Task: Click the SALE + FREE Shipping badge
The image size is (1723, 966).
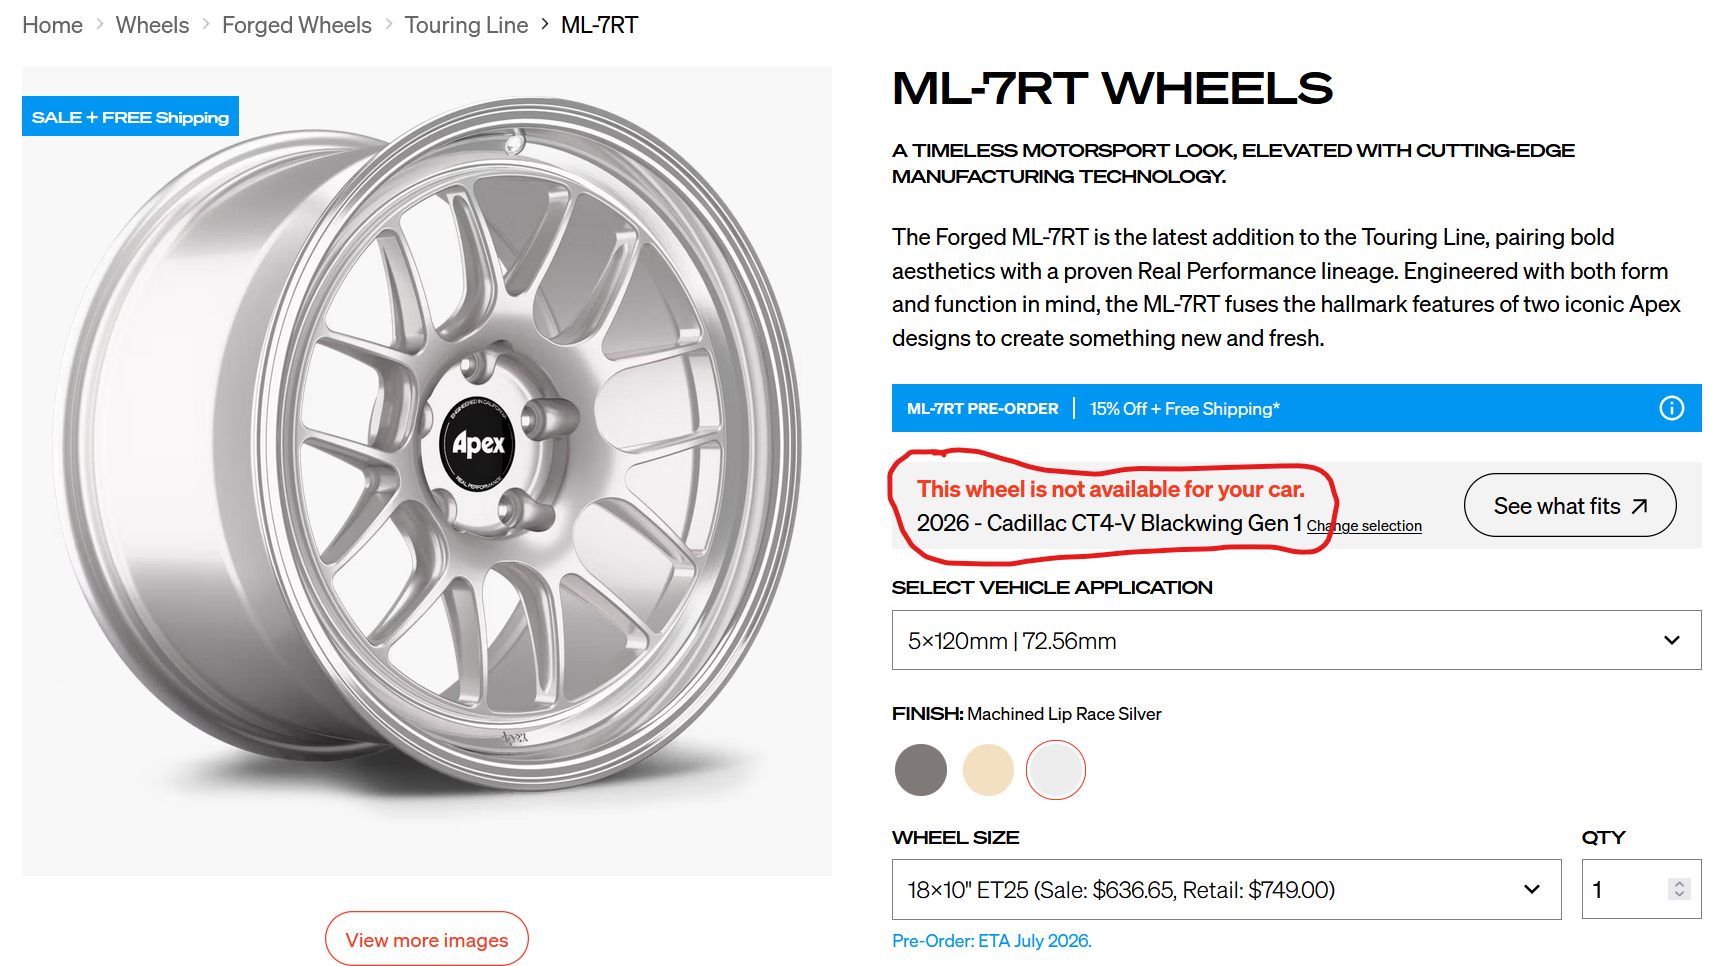Action: 130,117
